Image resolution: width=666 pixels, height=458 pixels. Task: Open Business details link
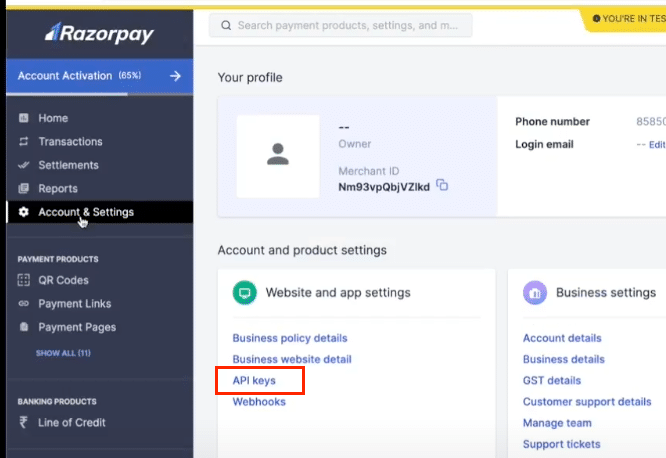pos(564,359)
